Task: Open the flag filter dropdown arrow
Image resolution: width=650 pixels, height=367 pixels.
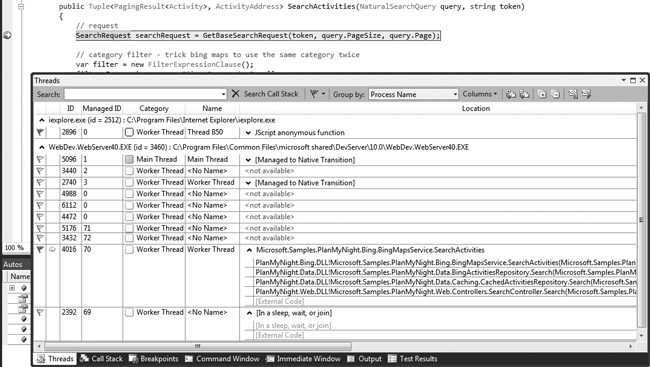Action: coord(323,94)
